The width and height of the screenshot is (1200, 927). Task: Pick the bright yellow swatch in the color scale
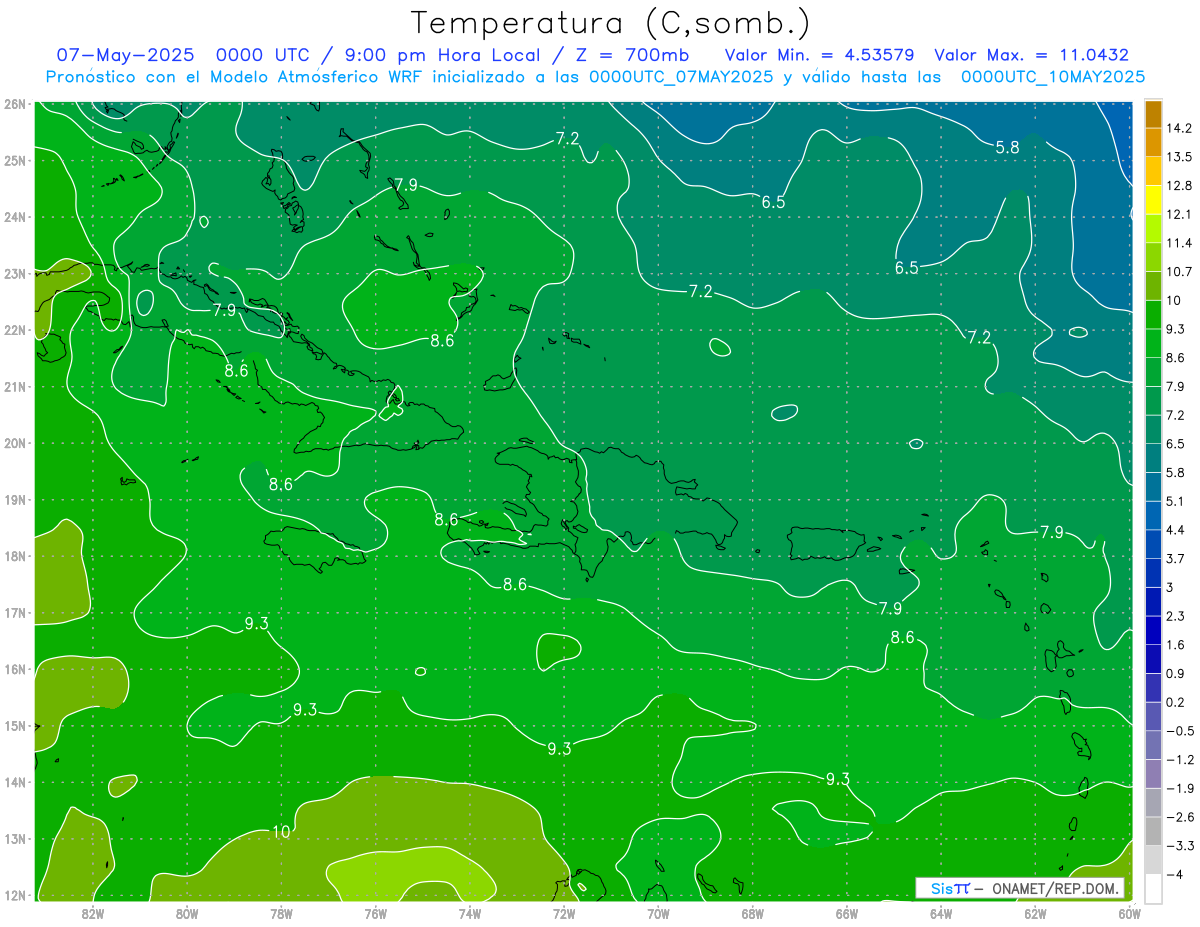pyautogui.click(x=1153, y=200)
